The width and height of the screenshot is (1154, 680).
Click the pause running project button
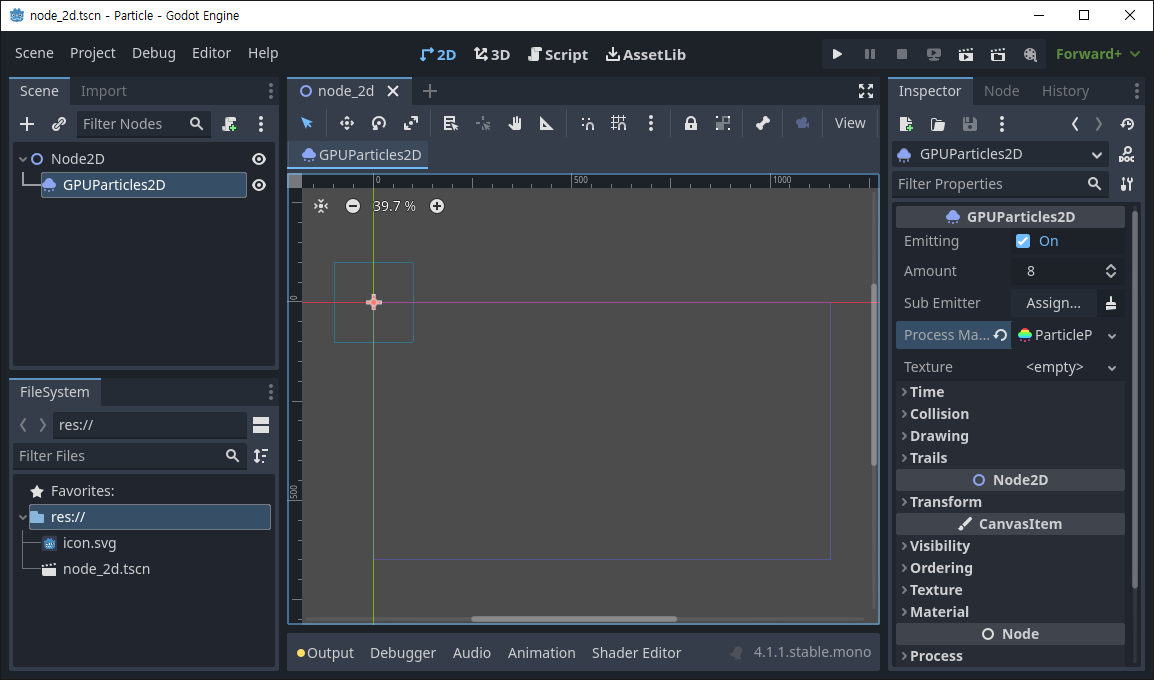[x=869, y=54]
